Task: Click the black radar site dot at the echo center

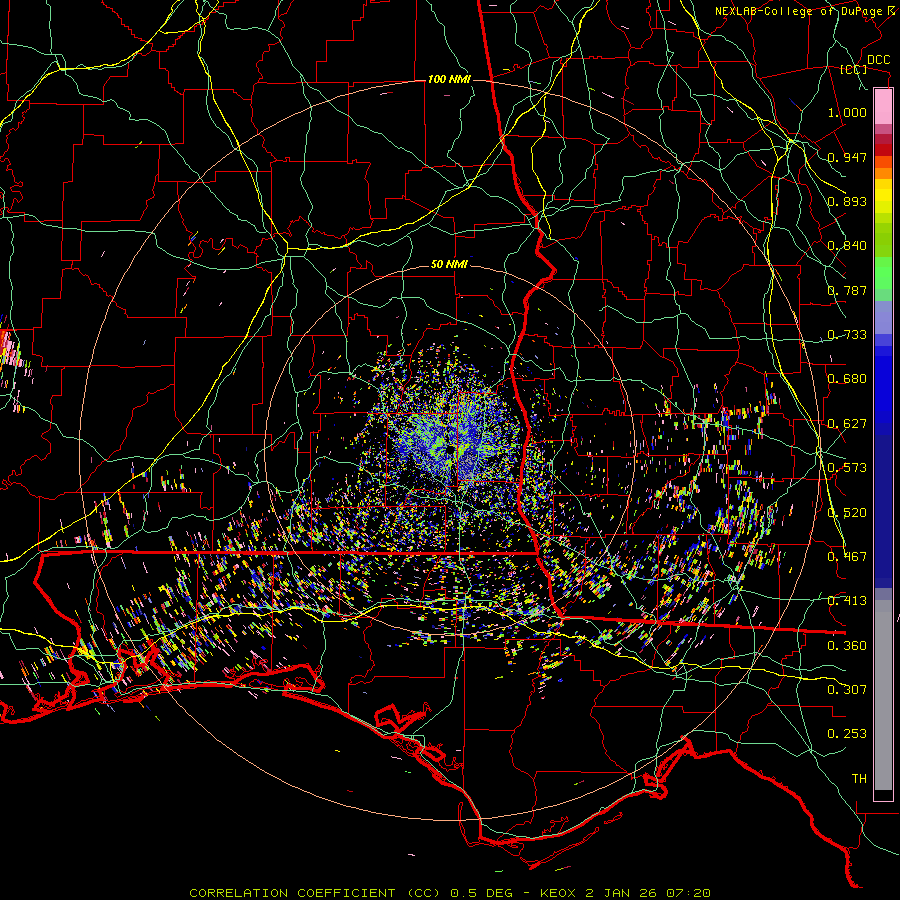Action: [451, 449]
